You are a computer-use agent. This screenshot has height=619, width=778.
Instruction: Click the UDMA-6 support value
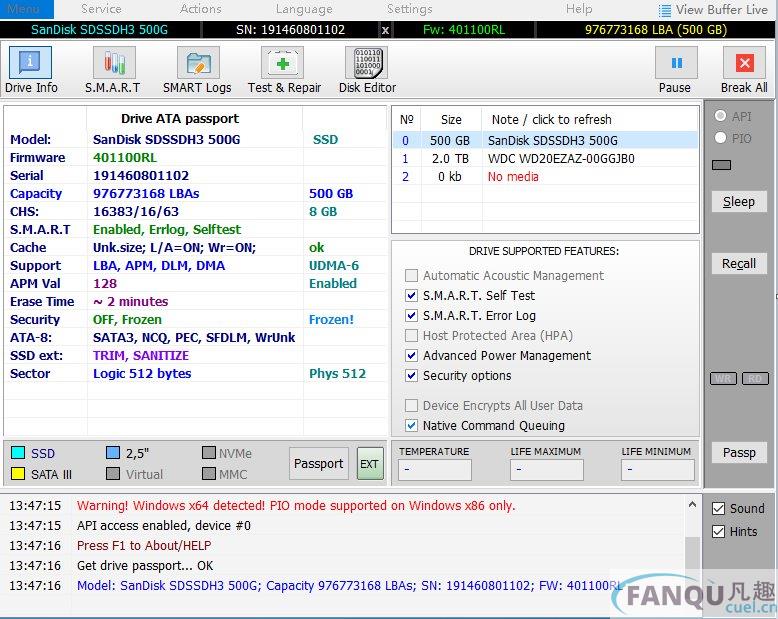[x=333, y=266]
